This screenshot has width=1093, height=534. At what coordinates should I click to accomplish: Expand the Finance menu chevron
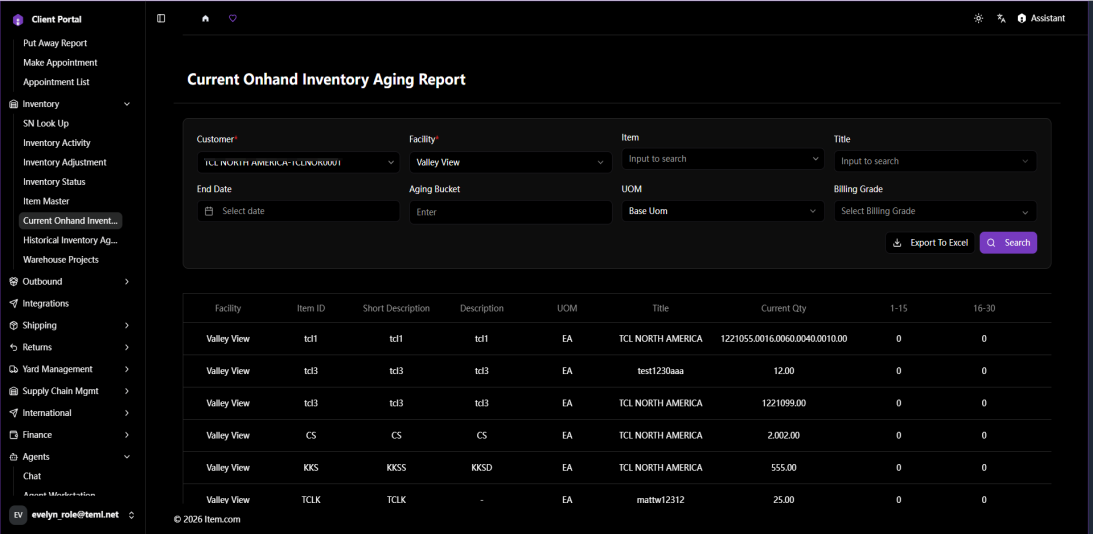point(127,434)
